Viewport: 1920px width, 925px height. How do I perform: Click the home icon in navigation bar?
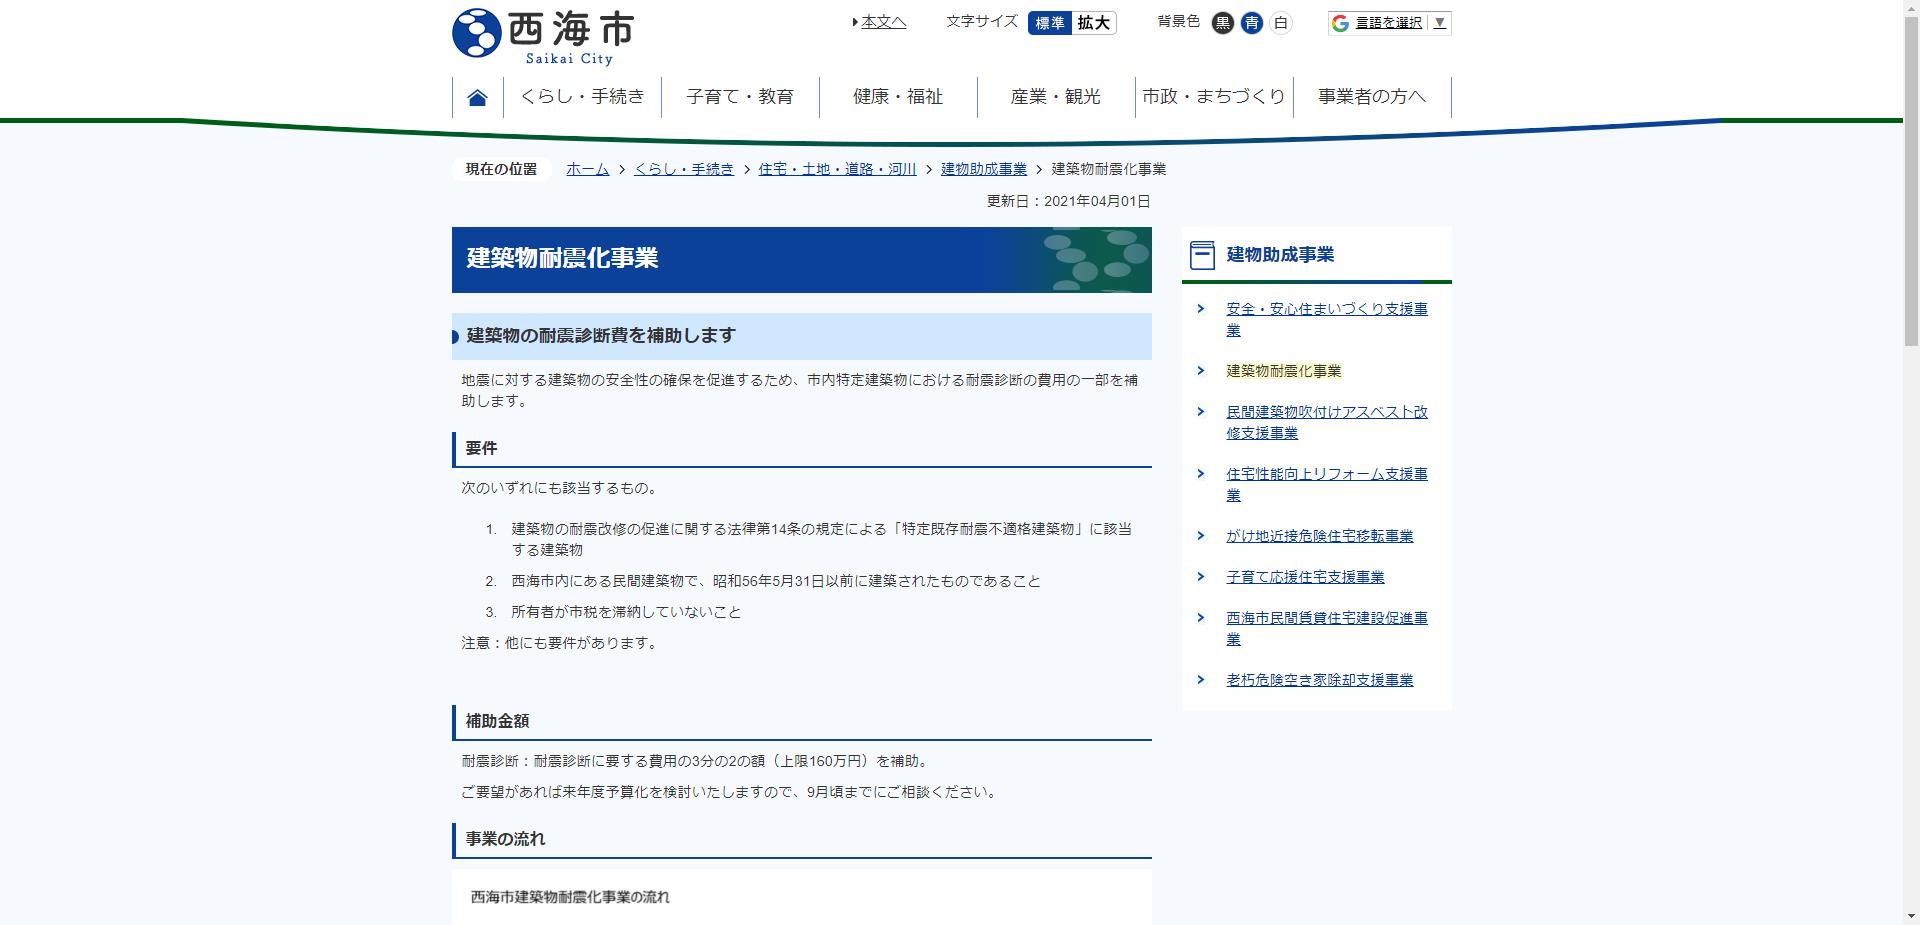(477, 95)
